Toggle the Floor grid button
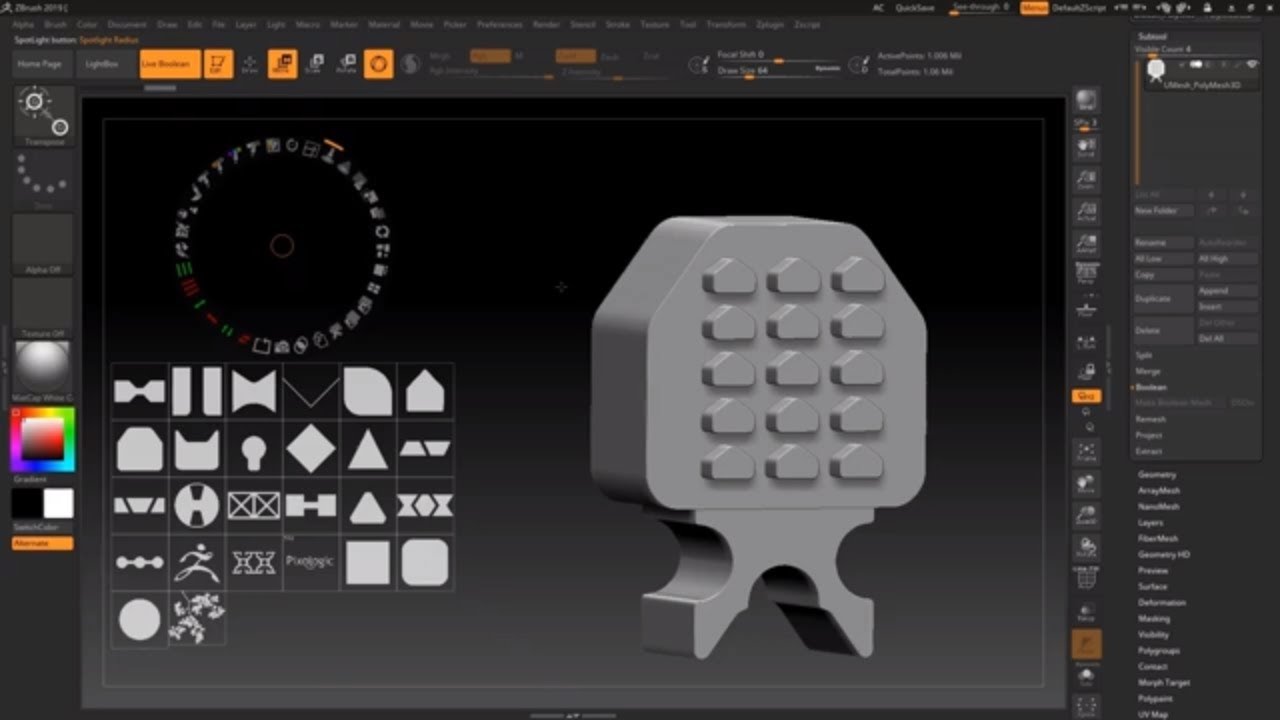 coord(1086,310)
